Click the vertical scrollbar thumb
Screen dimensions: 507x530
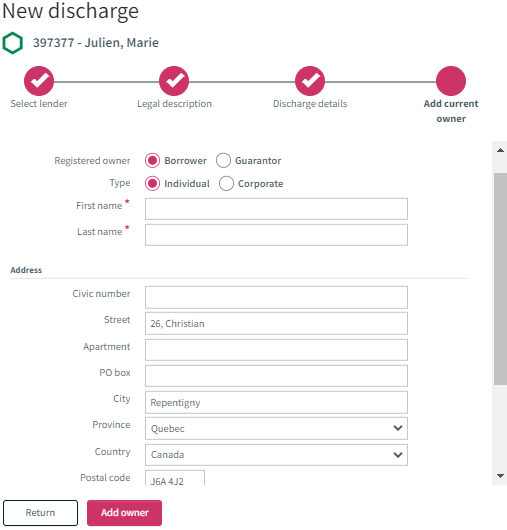click(x=500, y=279)
